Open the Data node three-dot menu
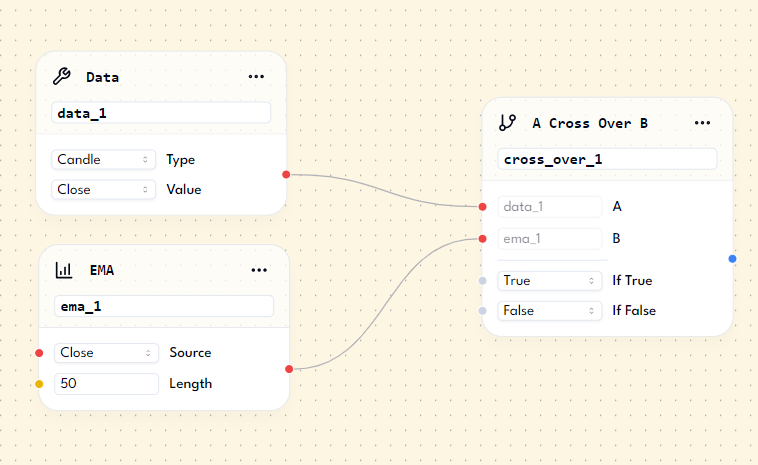Image resolution: width=758 pixels, height=465 pixels. [256, 76]
